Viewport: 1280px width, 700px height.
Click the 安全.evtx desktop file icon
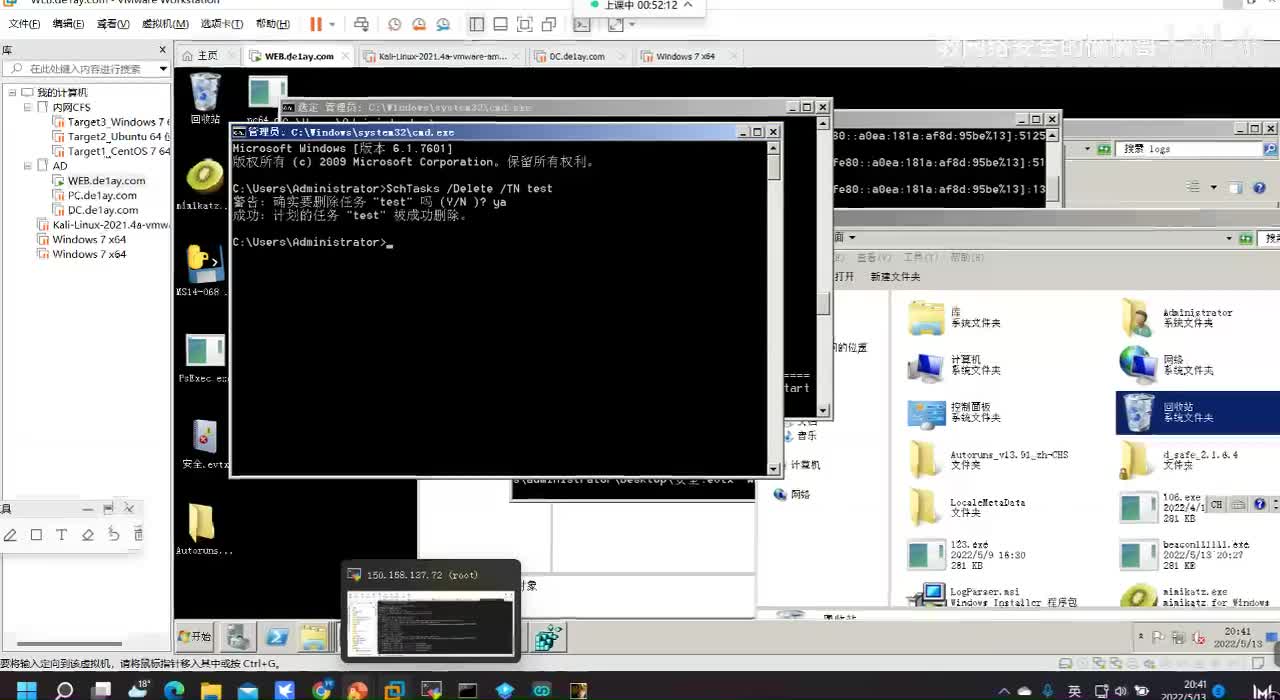coord(205,444)
